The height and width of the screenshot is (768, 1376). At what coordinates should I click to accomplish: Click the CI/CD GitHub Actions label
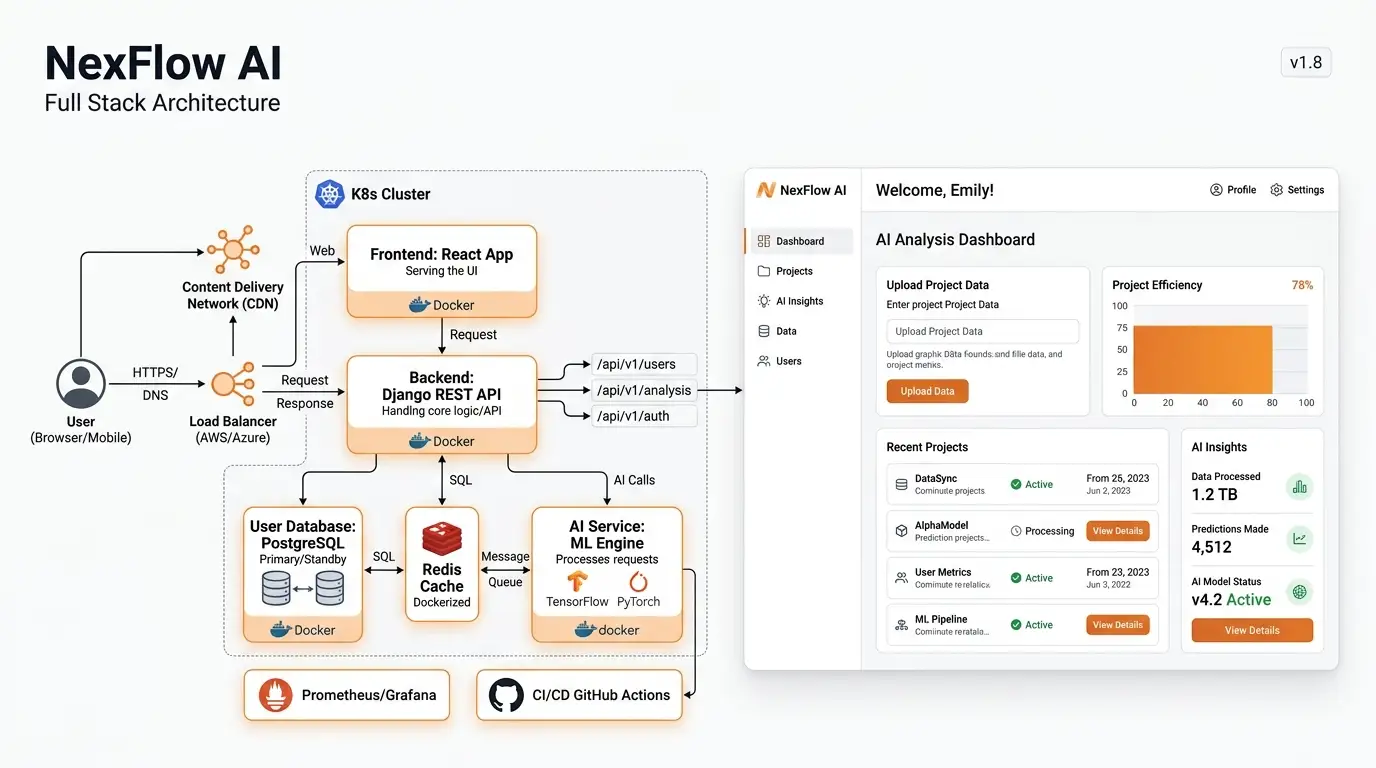(601, 695)
